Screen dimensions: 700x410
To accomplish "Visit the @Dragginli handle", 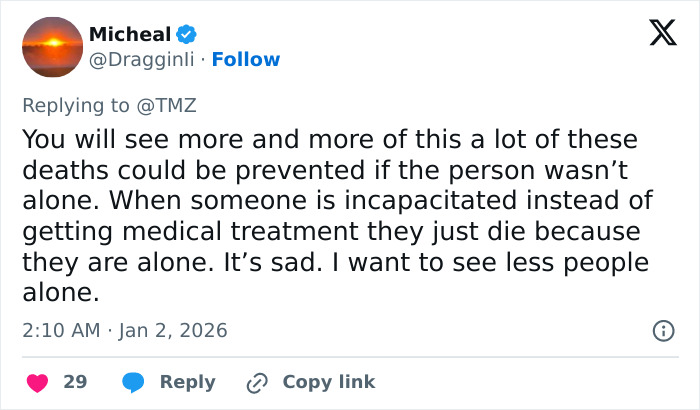I will pos(140,60).
